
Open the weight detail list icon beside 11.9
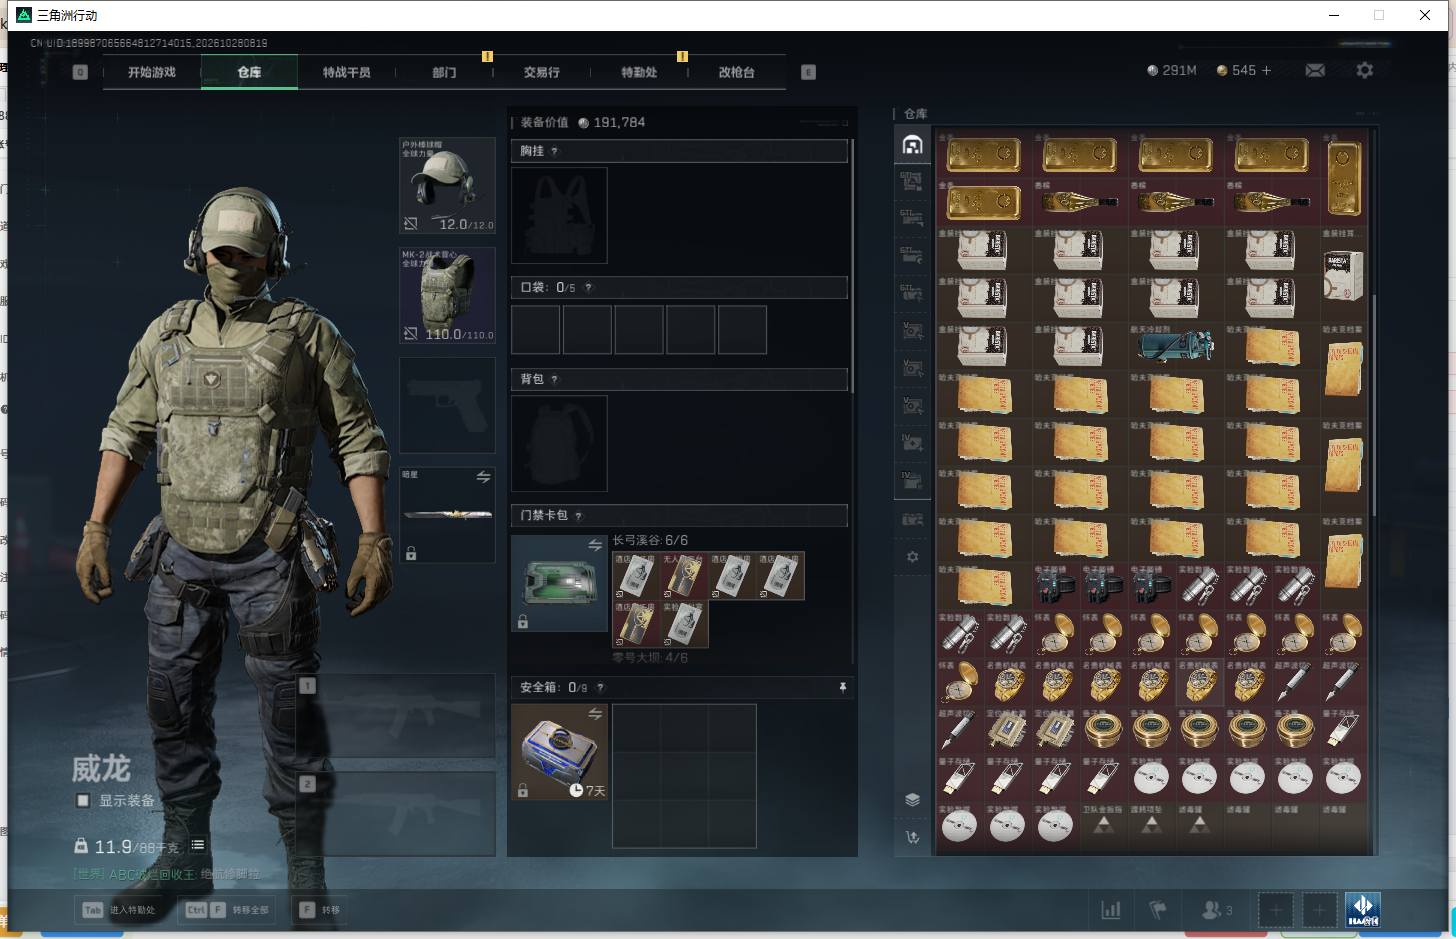[198, 845]
